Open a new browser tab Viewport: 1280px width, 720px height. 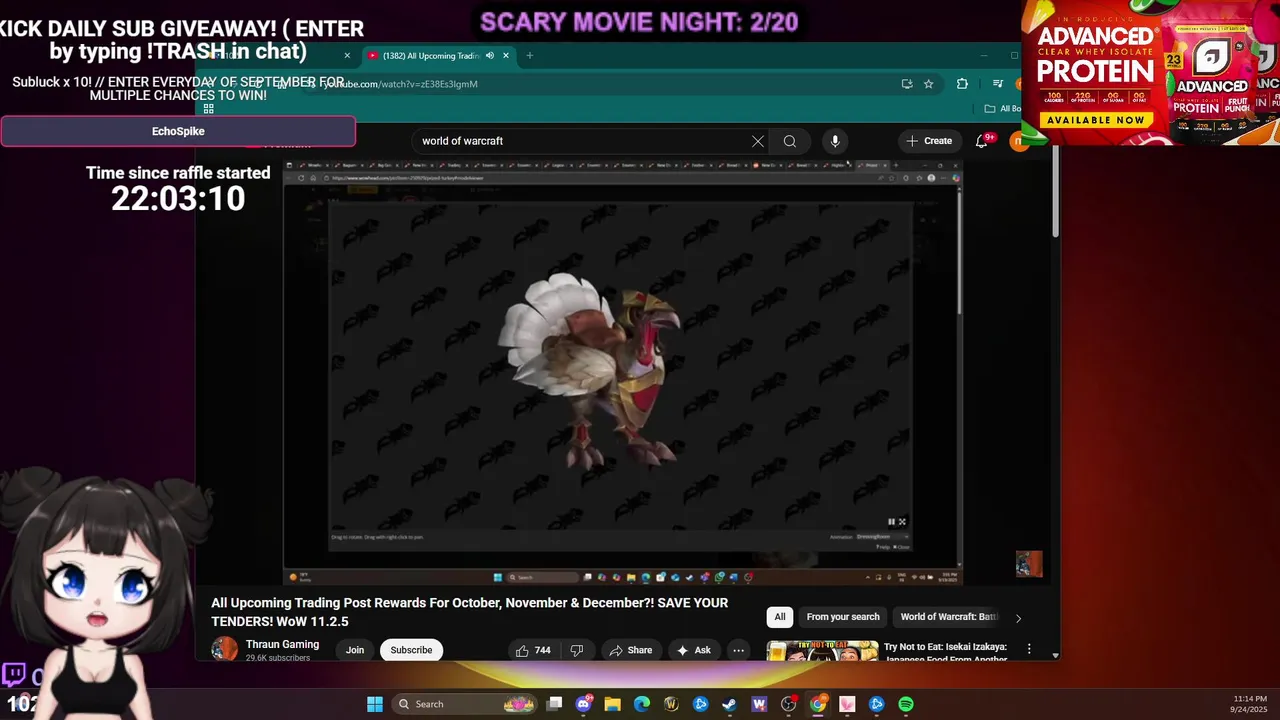point(529,56)
